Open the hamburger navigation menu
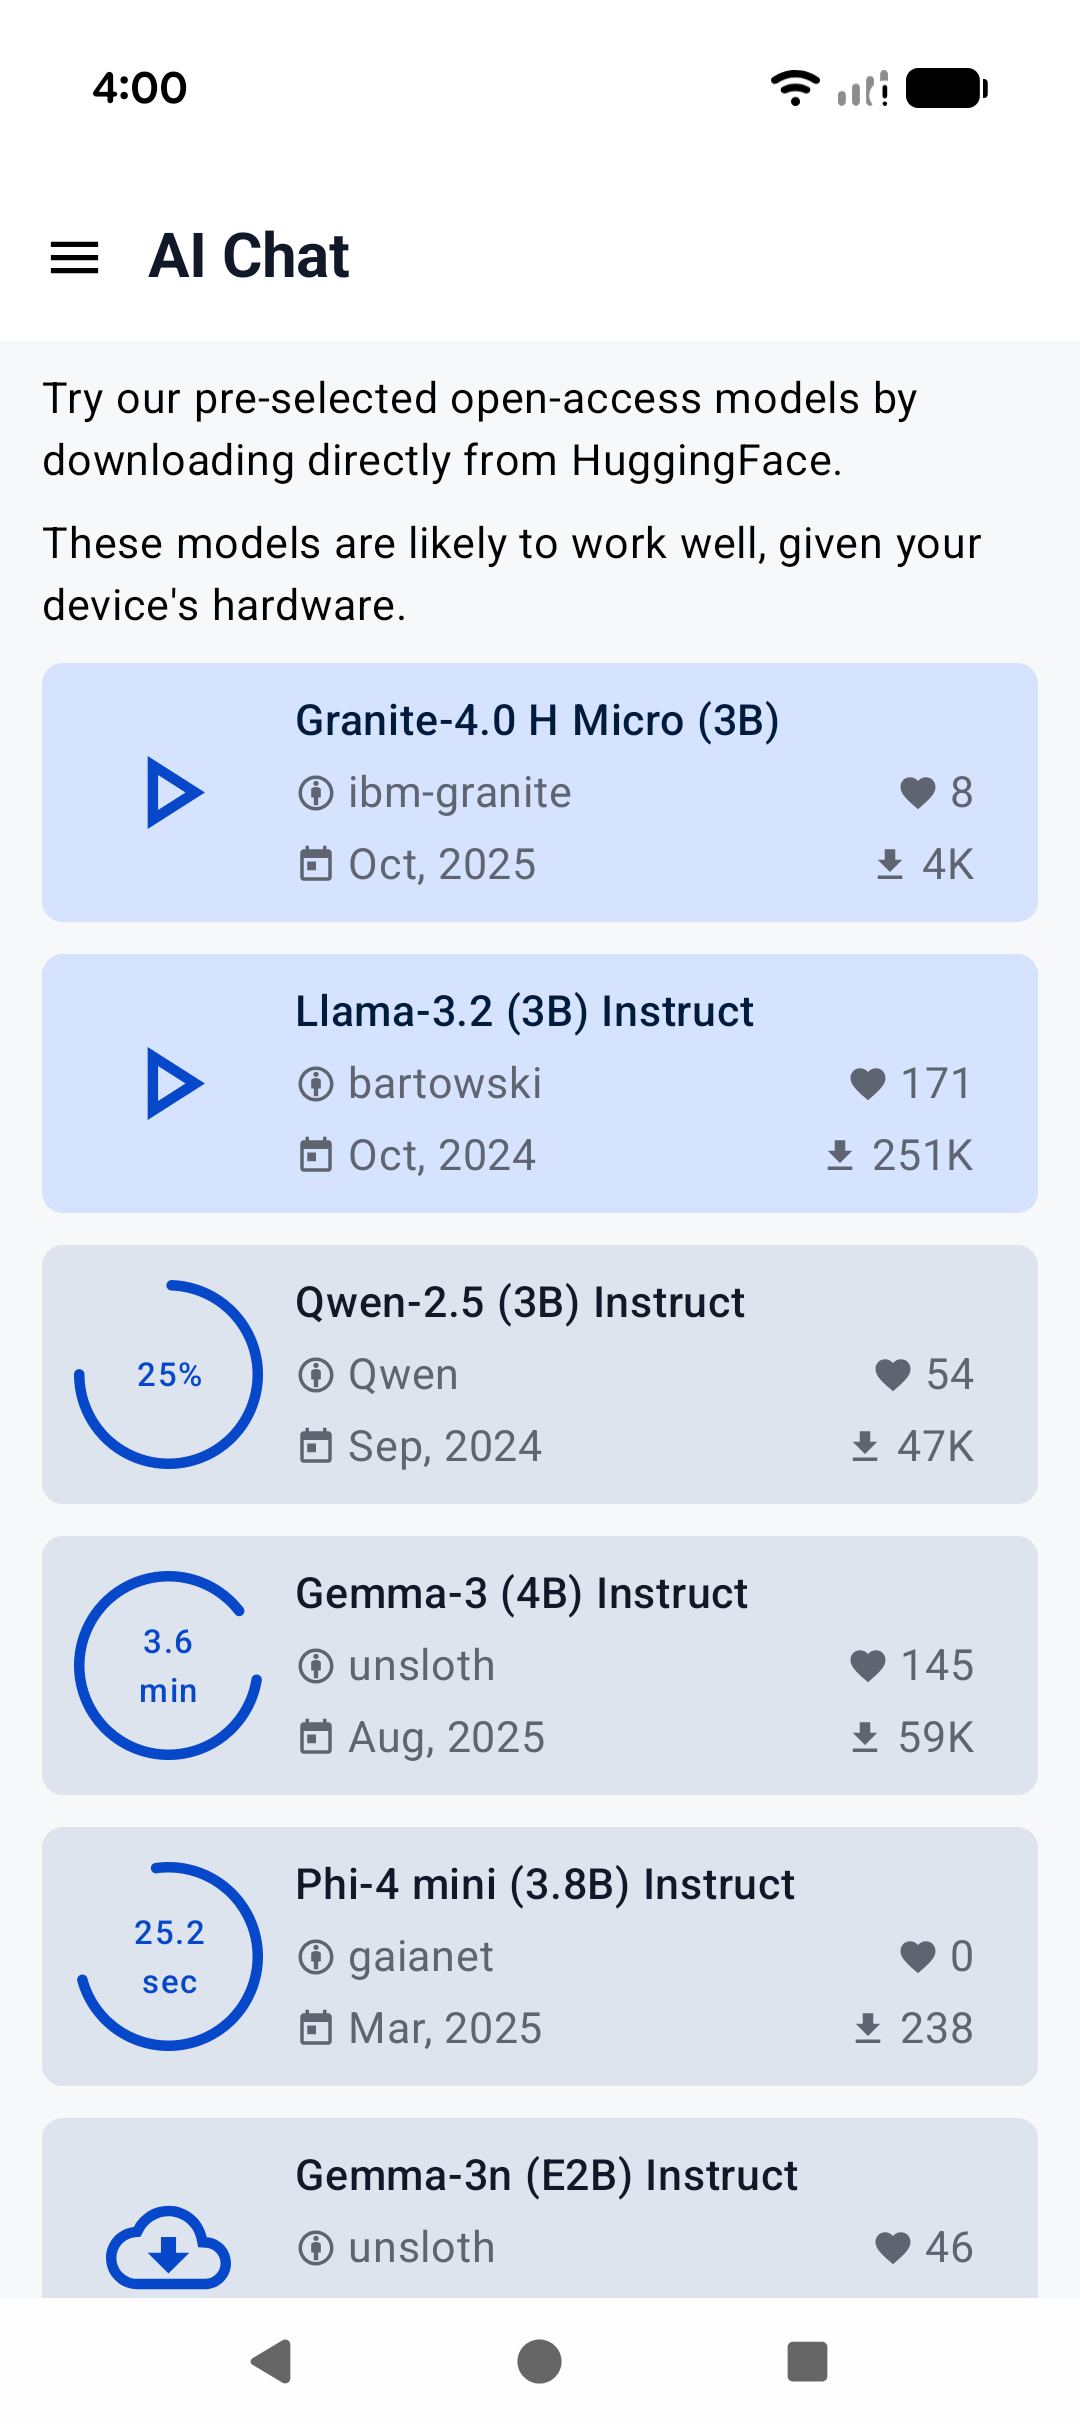The width and height of the screenshot is (1080, 2424). point(75,257)
